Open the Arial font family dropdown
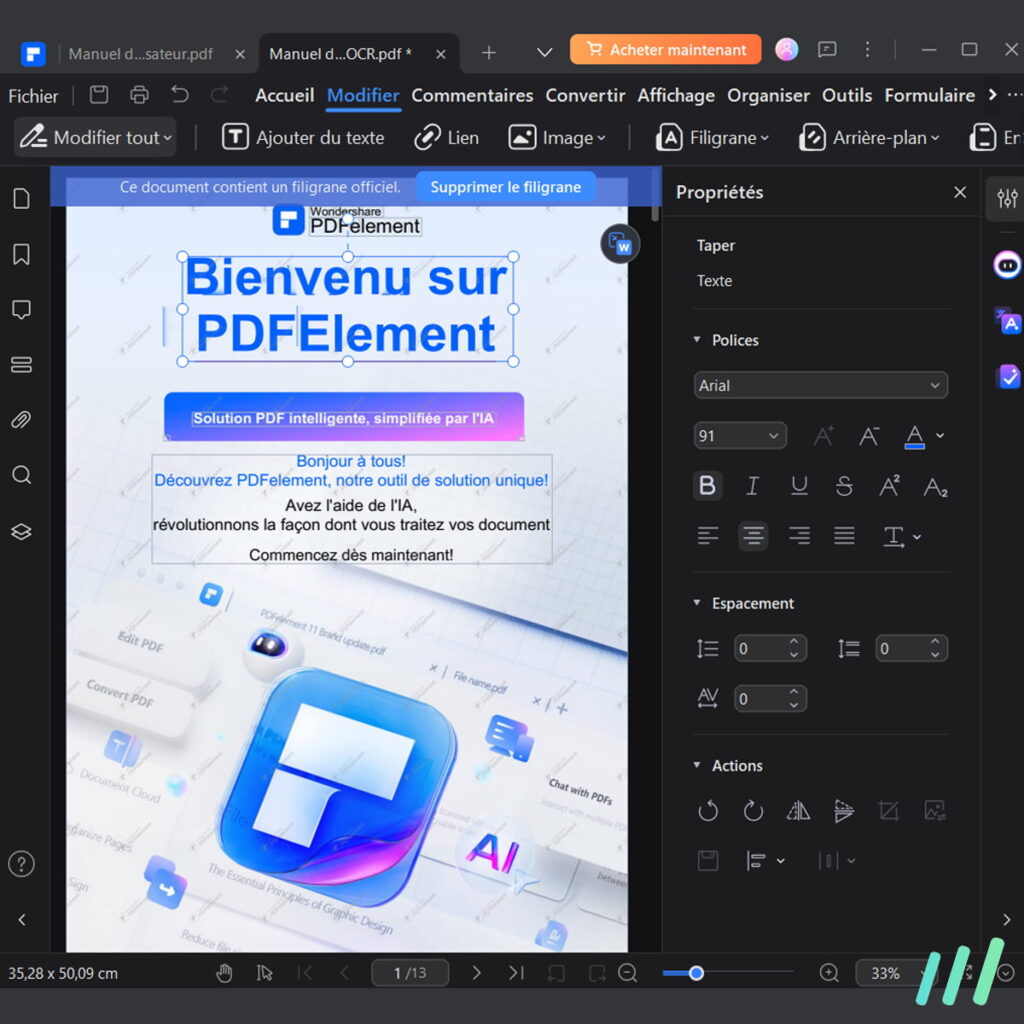Image resolution: width=1024 pixels, height=1024 pixels. [821, 385]
